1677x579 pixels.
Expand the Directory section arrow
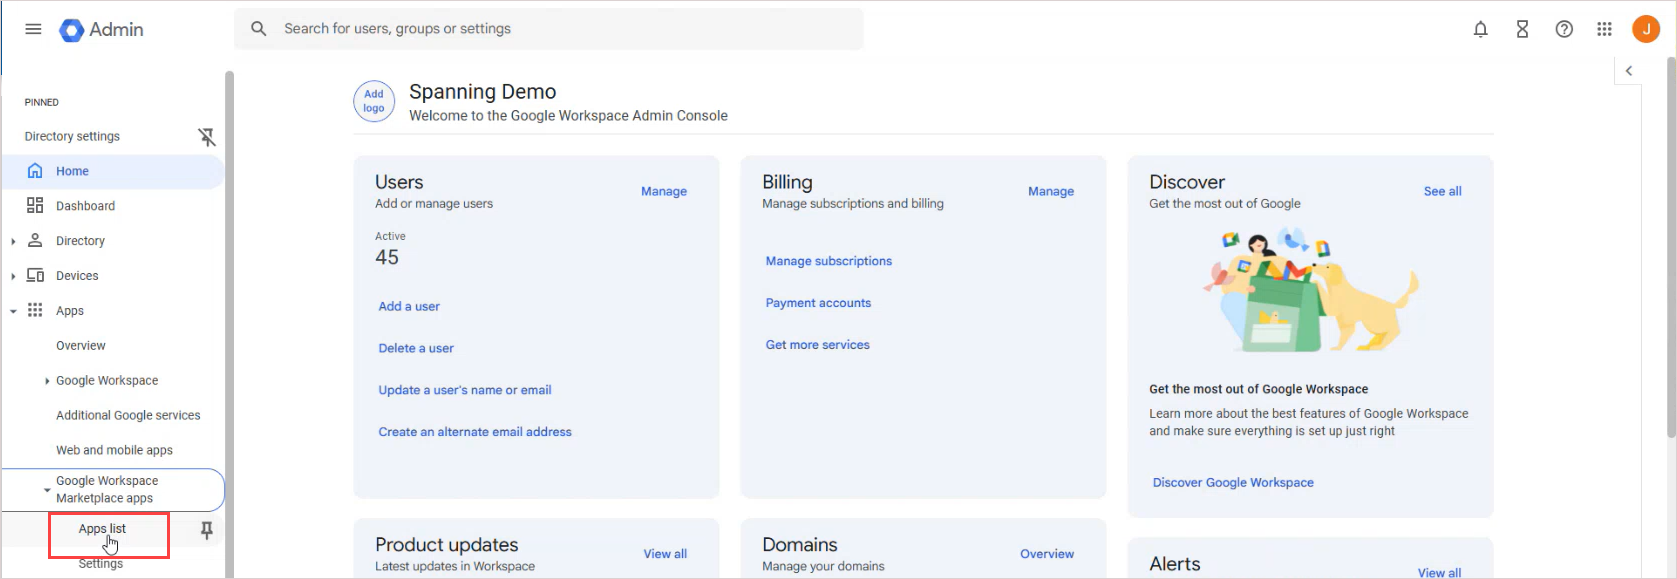[13, 241]
